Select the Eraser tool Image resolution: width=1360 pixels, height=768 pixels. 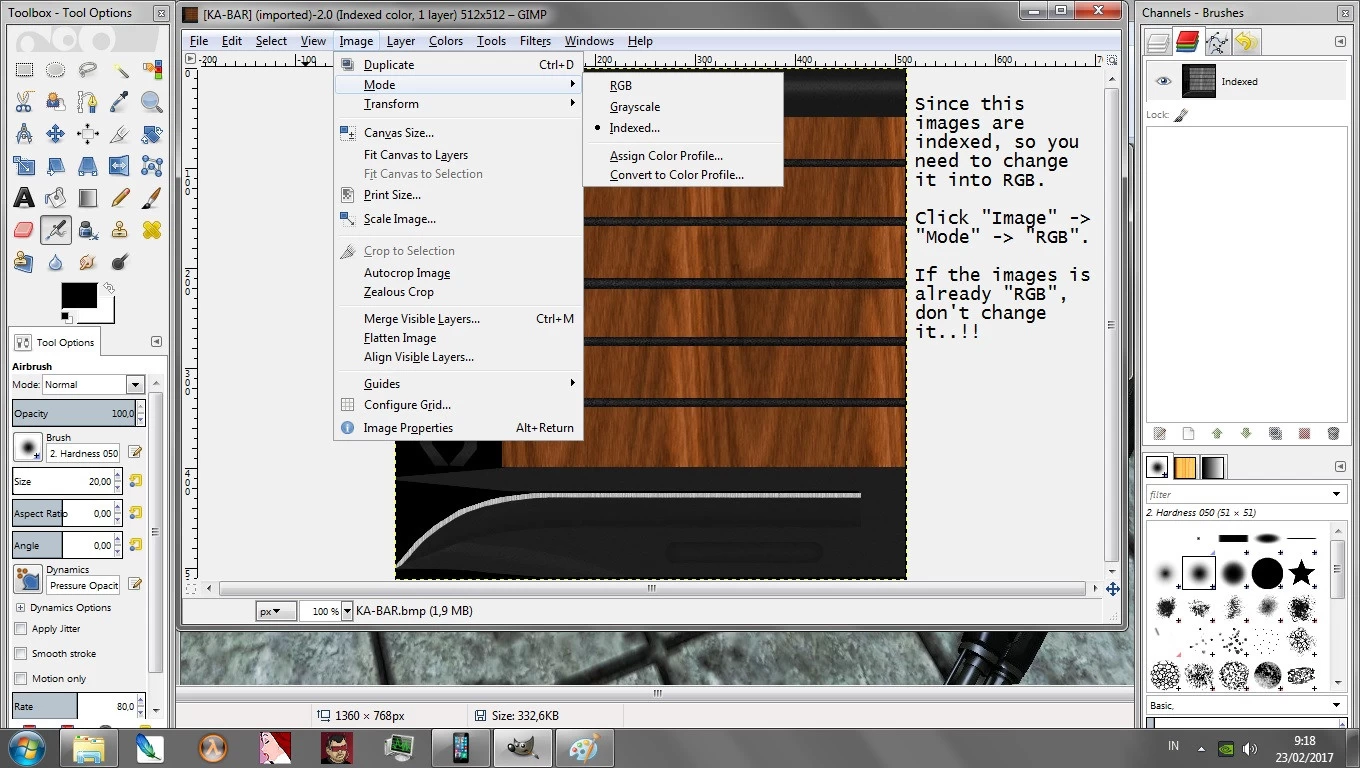point(24,230)
